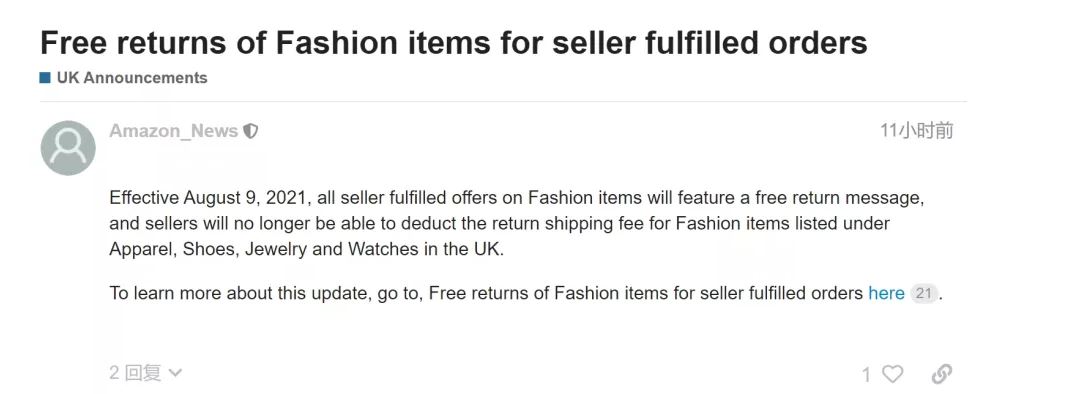The width and height of the screenshot is (1073, 394).
Task: Open the Amazon_News profile name
Action: point(174,131)
